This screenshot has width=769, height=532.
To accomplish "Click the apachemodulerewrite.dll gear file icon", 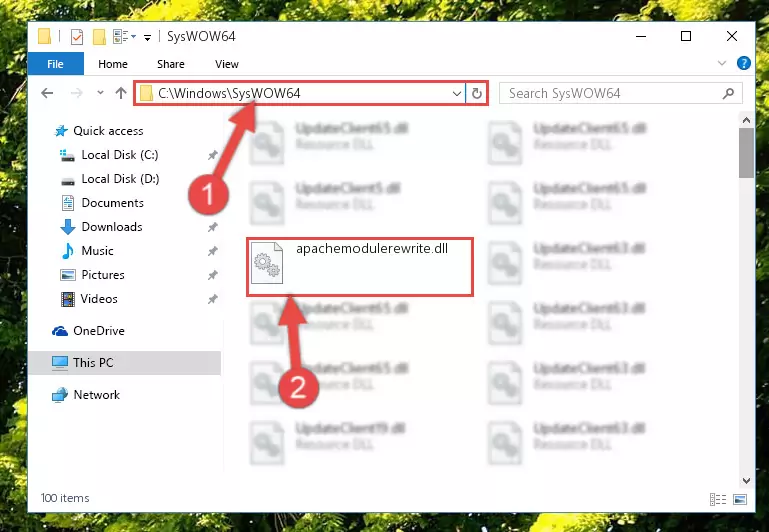I will (x=267, y=263).
